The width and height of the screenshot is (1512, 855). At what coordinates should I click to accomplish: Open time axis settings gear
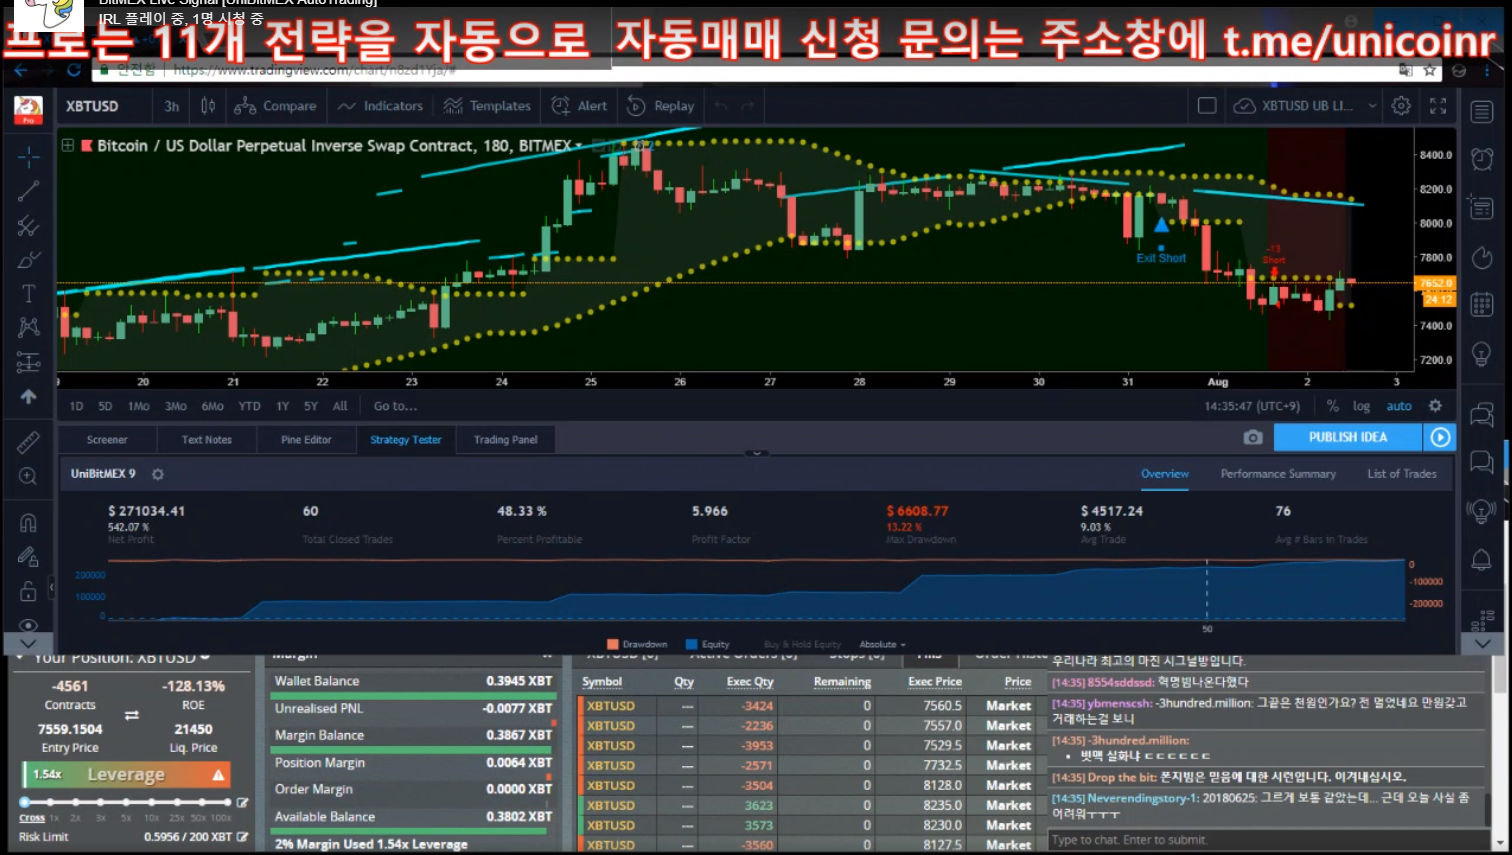1435,406
